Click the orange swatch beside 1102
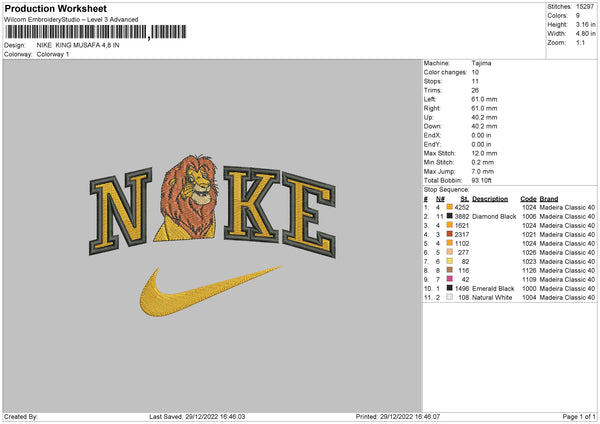The height and width of the screenshot is (424, 600). (x=449, y=243)
